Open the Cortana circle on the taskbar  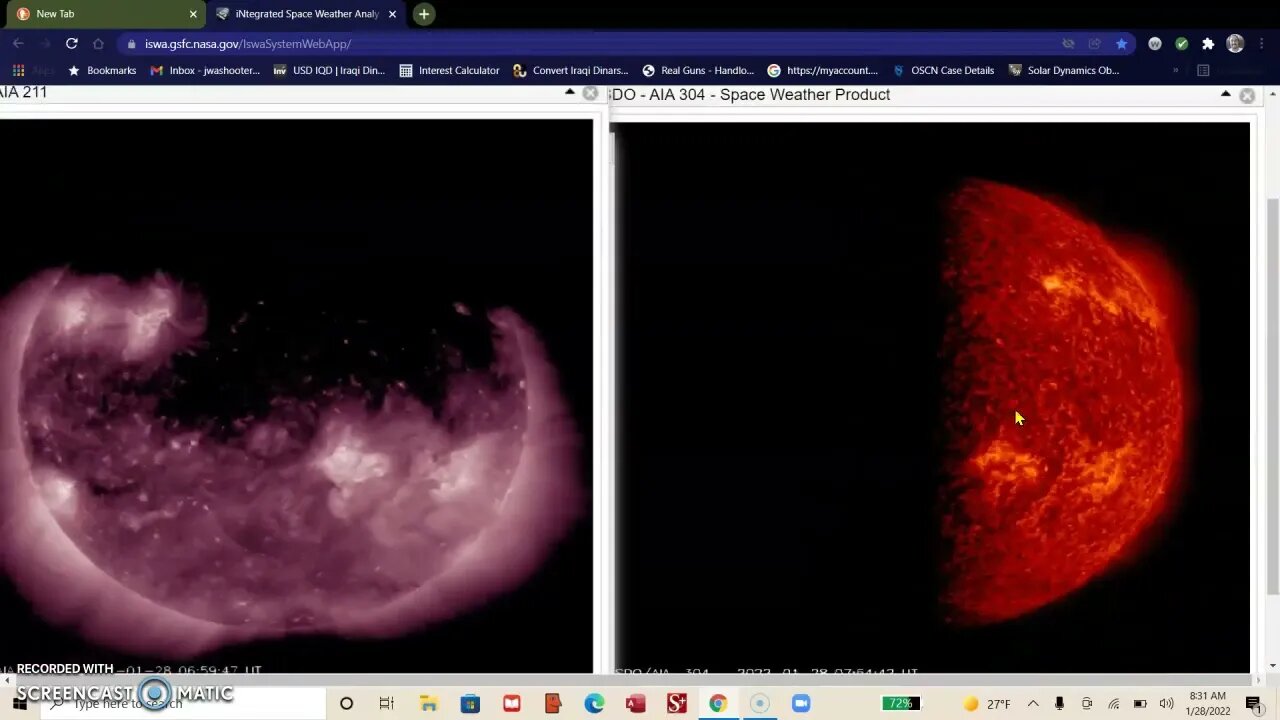pyautogui.click(x=346, y=704)
